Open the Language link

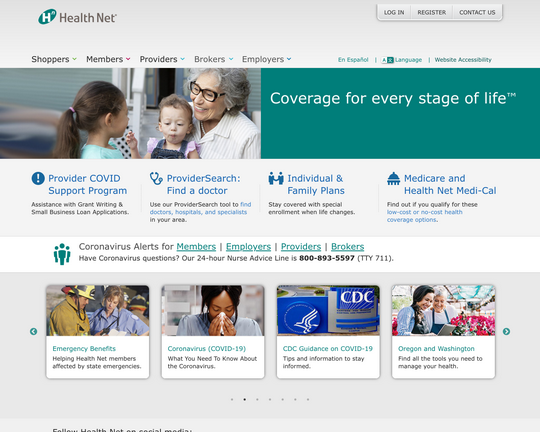pyautogui.click(x=408, y=60)
